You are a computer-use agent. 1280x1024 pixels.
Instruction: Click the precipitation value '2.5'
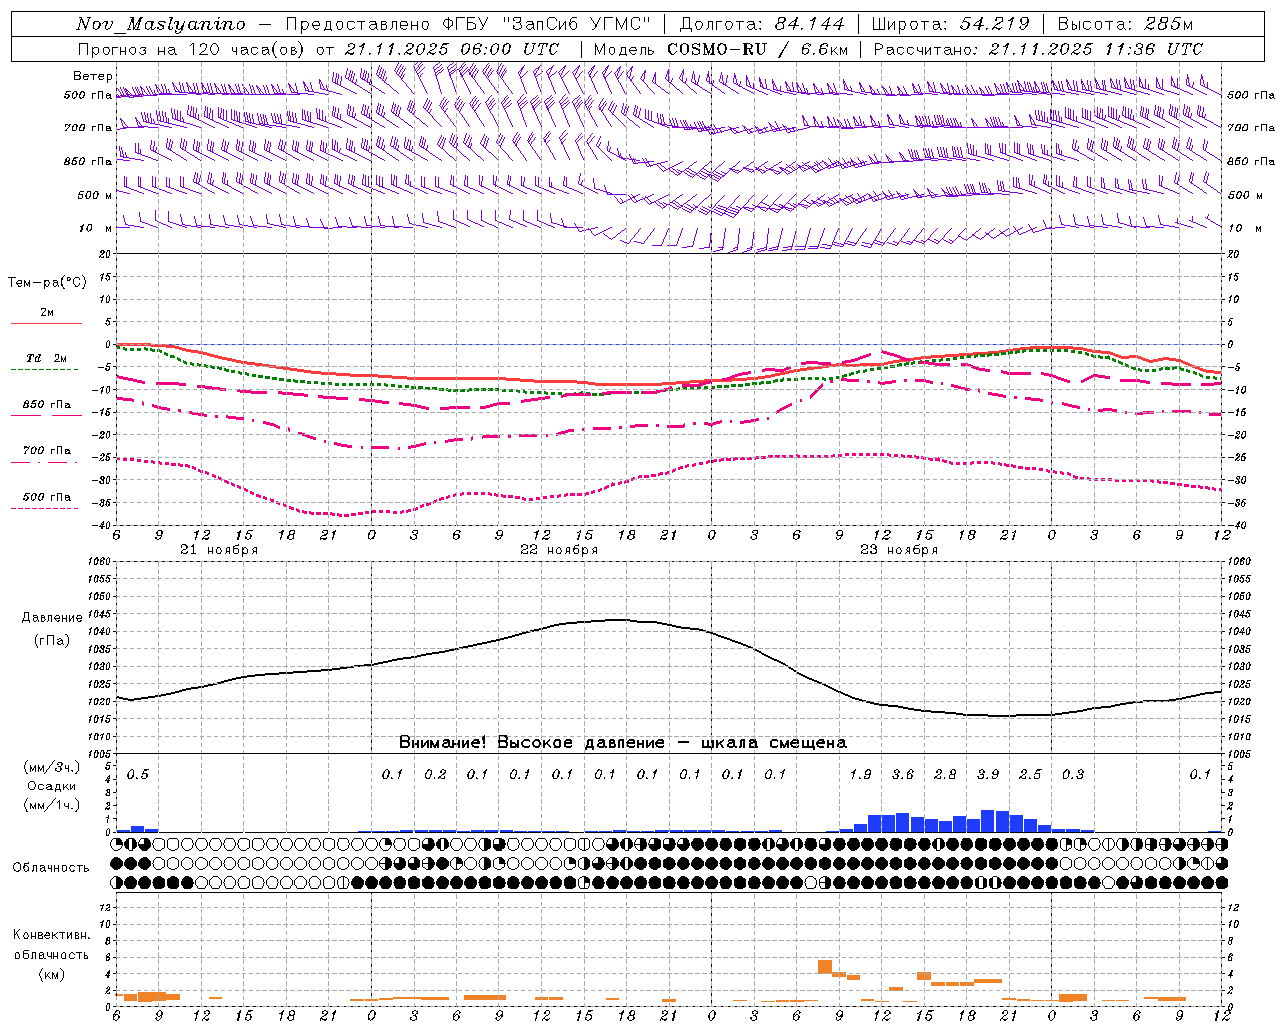pyautogui.click(x=1030, y=775)
